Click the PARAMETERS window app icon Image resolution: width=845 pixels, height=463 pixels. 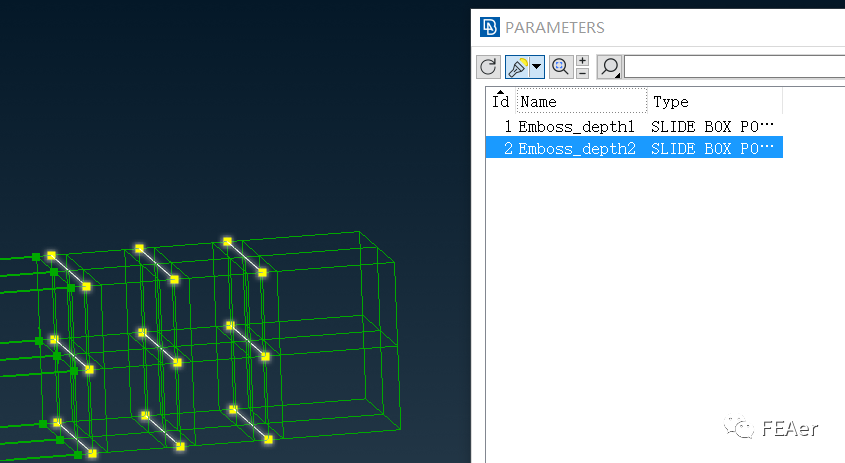coord(489,27)
